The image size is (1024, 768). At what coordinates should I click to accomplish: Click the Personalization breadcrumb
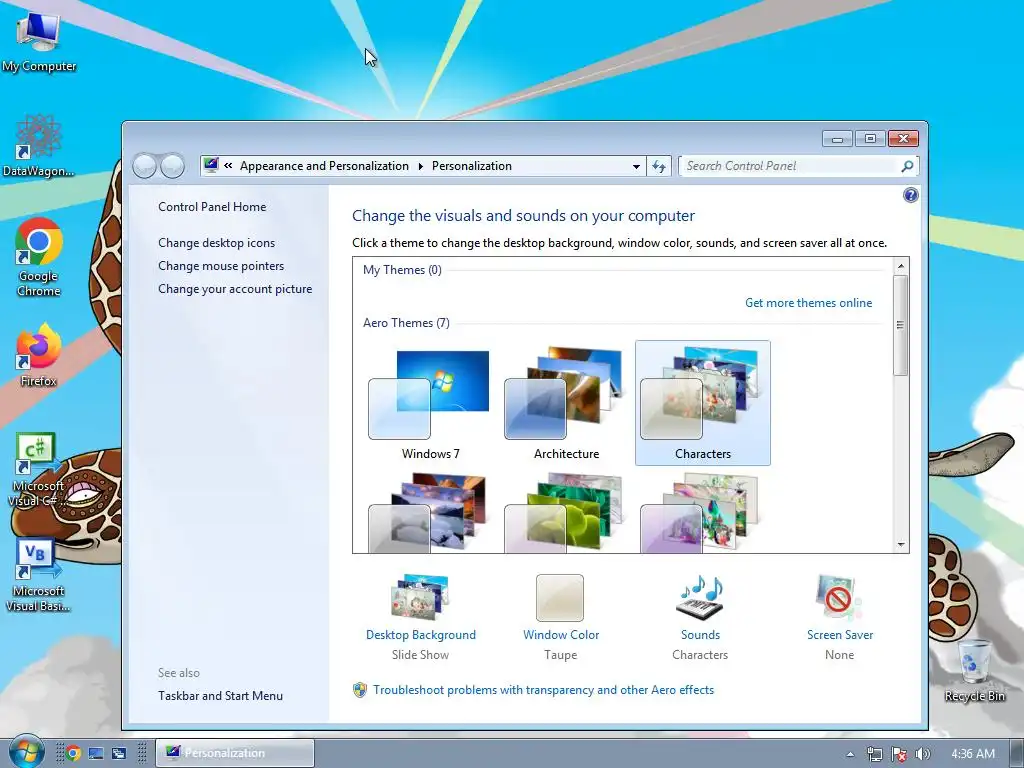(x=472, y=166)
